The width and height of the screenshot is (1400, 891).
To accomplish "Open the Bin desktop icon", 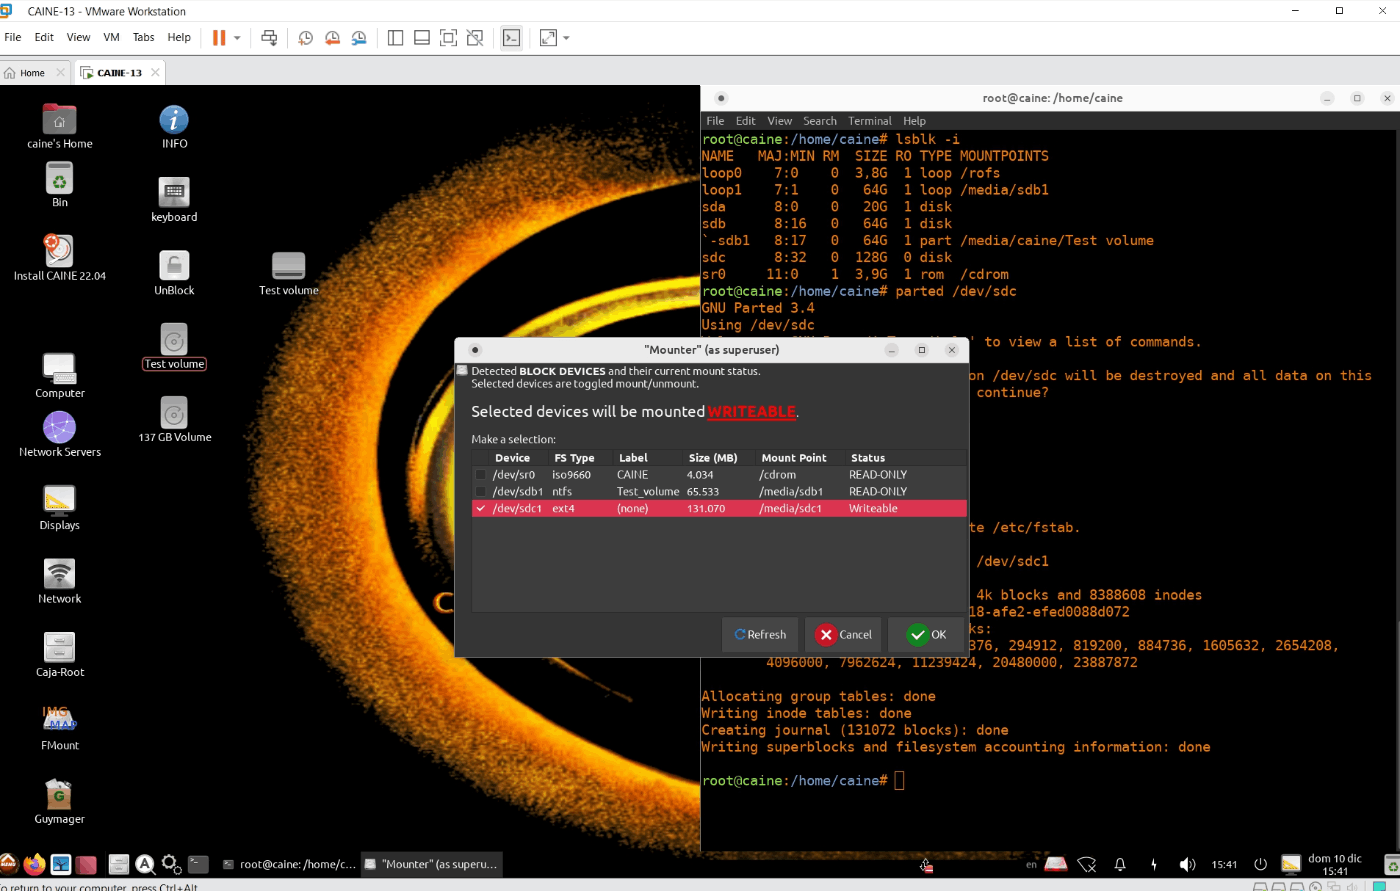I will (59, 185).
